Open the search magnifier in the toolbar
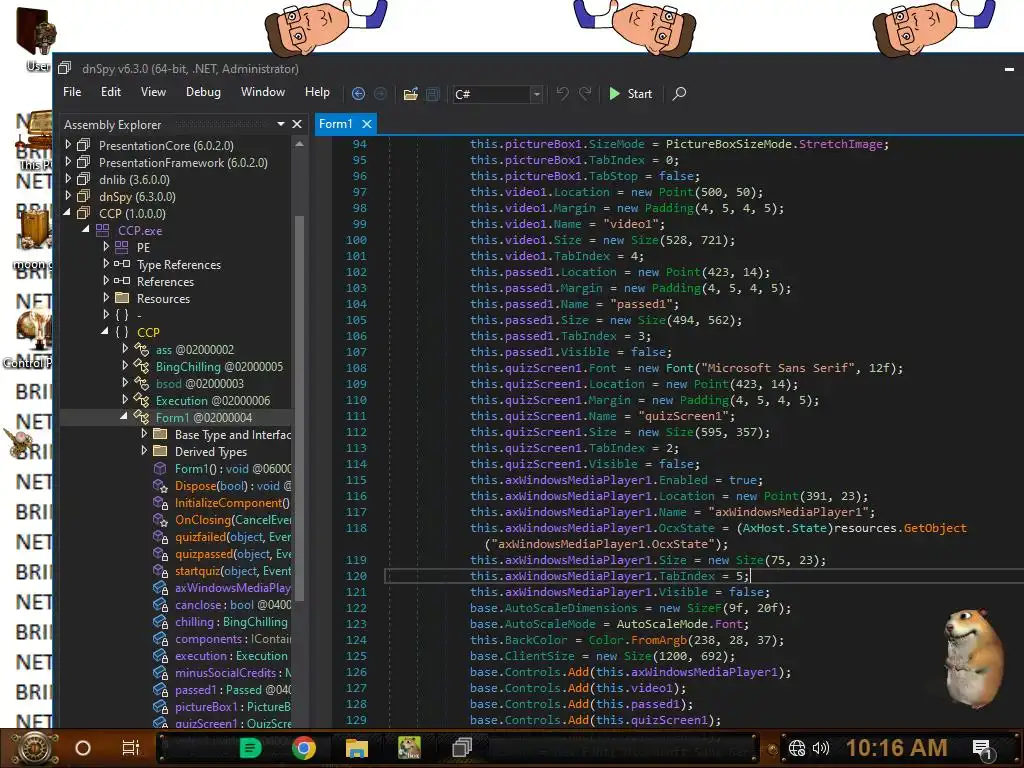 coord(679,93)
